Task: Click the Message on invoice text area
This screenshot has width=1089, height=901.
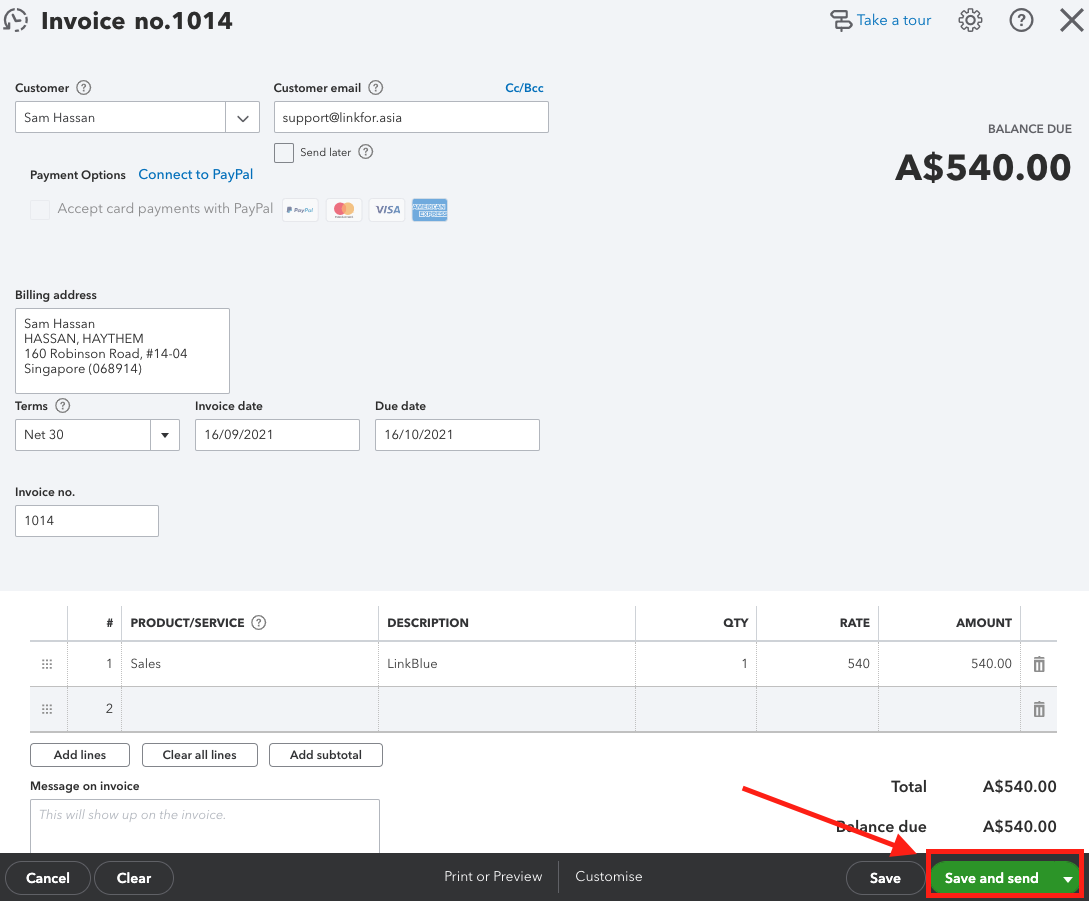Action: [205, 827]
